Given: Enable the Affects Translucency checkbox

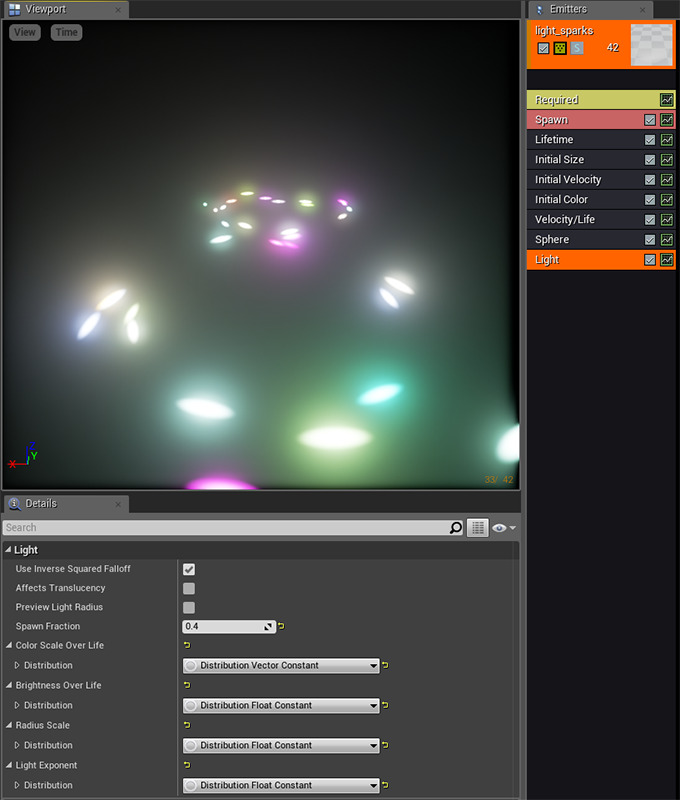Looking at the screenshot, I should (x=189, y=589).
